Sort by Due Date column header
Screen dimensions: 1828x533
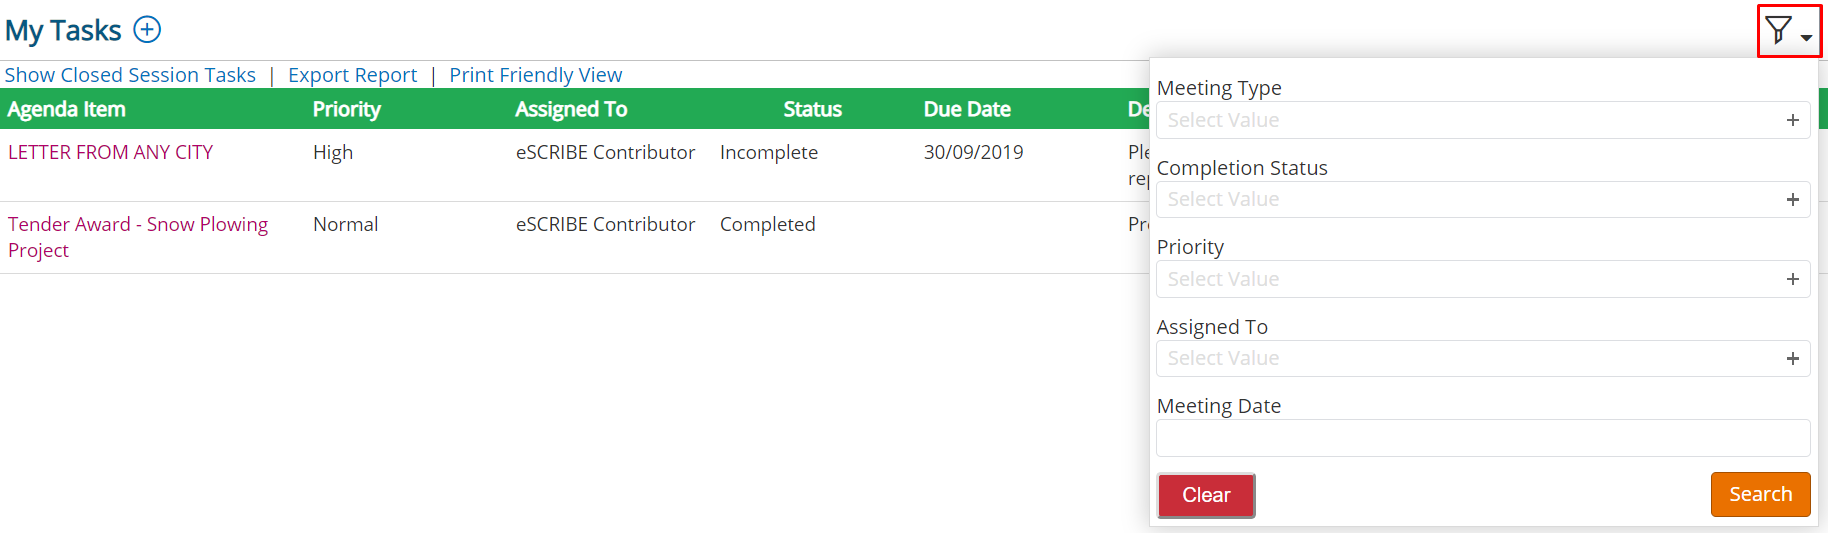tap(966, 109)
